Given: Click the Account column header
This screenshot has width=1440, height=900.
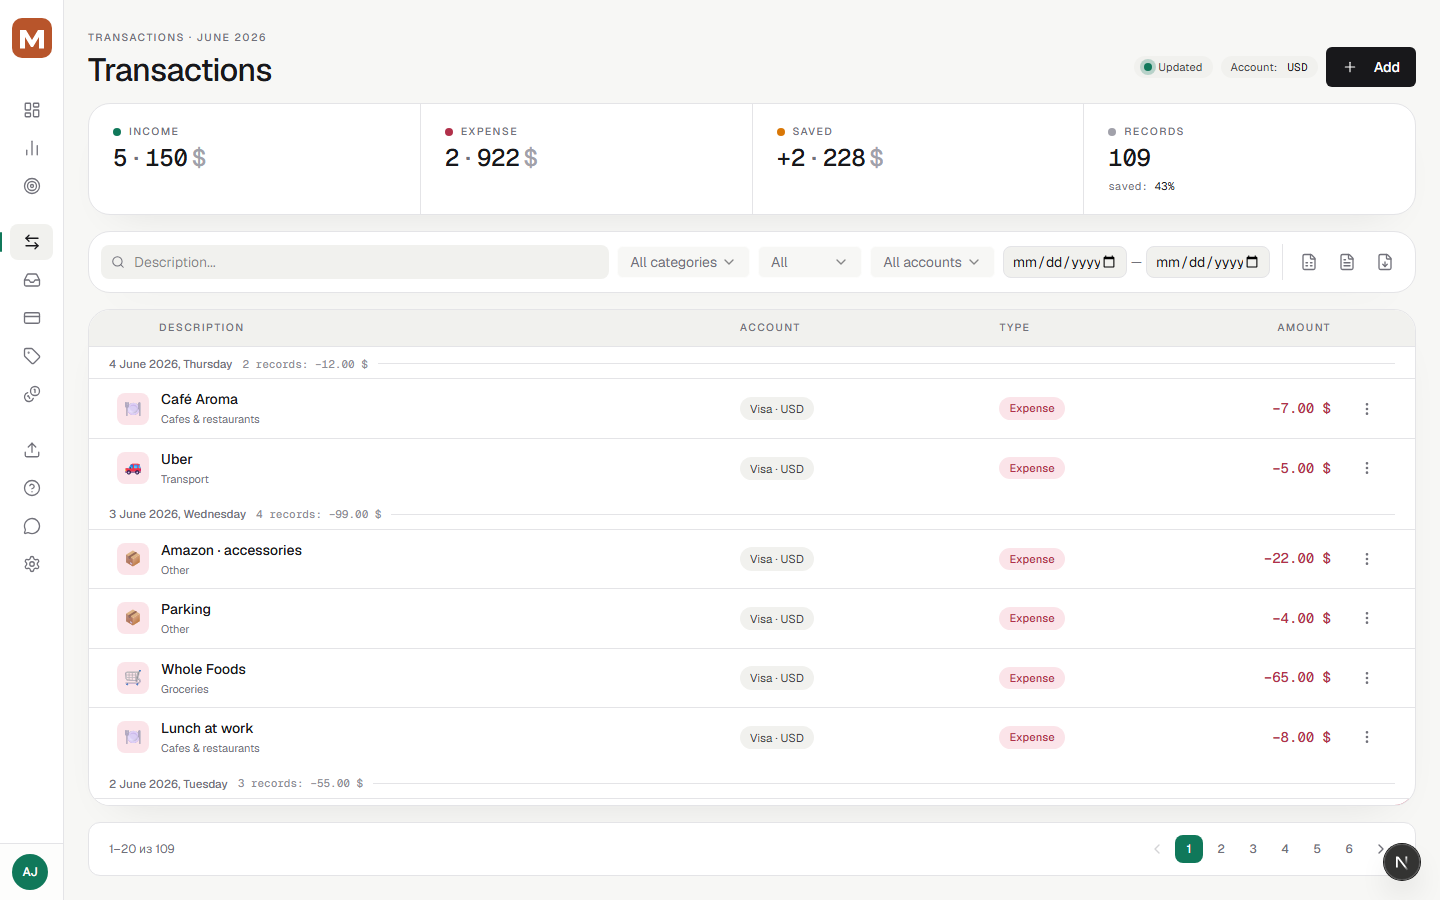Looking at the screenshot, I should point(770,328).
